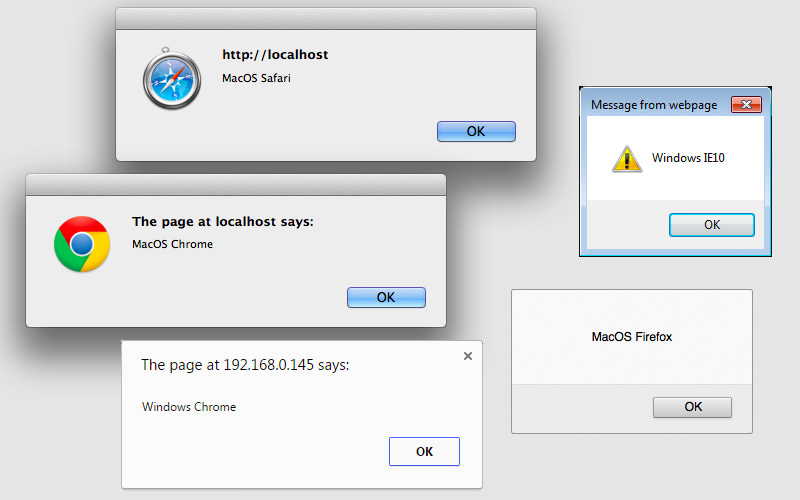Click the Safari dialog title bar
The width and height of the screenshot is (800, 500).
(x=326, y=19)
